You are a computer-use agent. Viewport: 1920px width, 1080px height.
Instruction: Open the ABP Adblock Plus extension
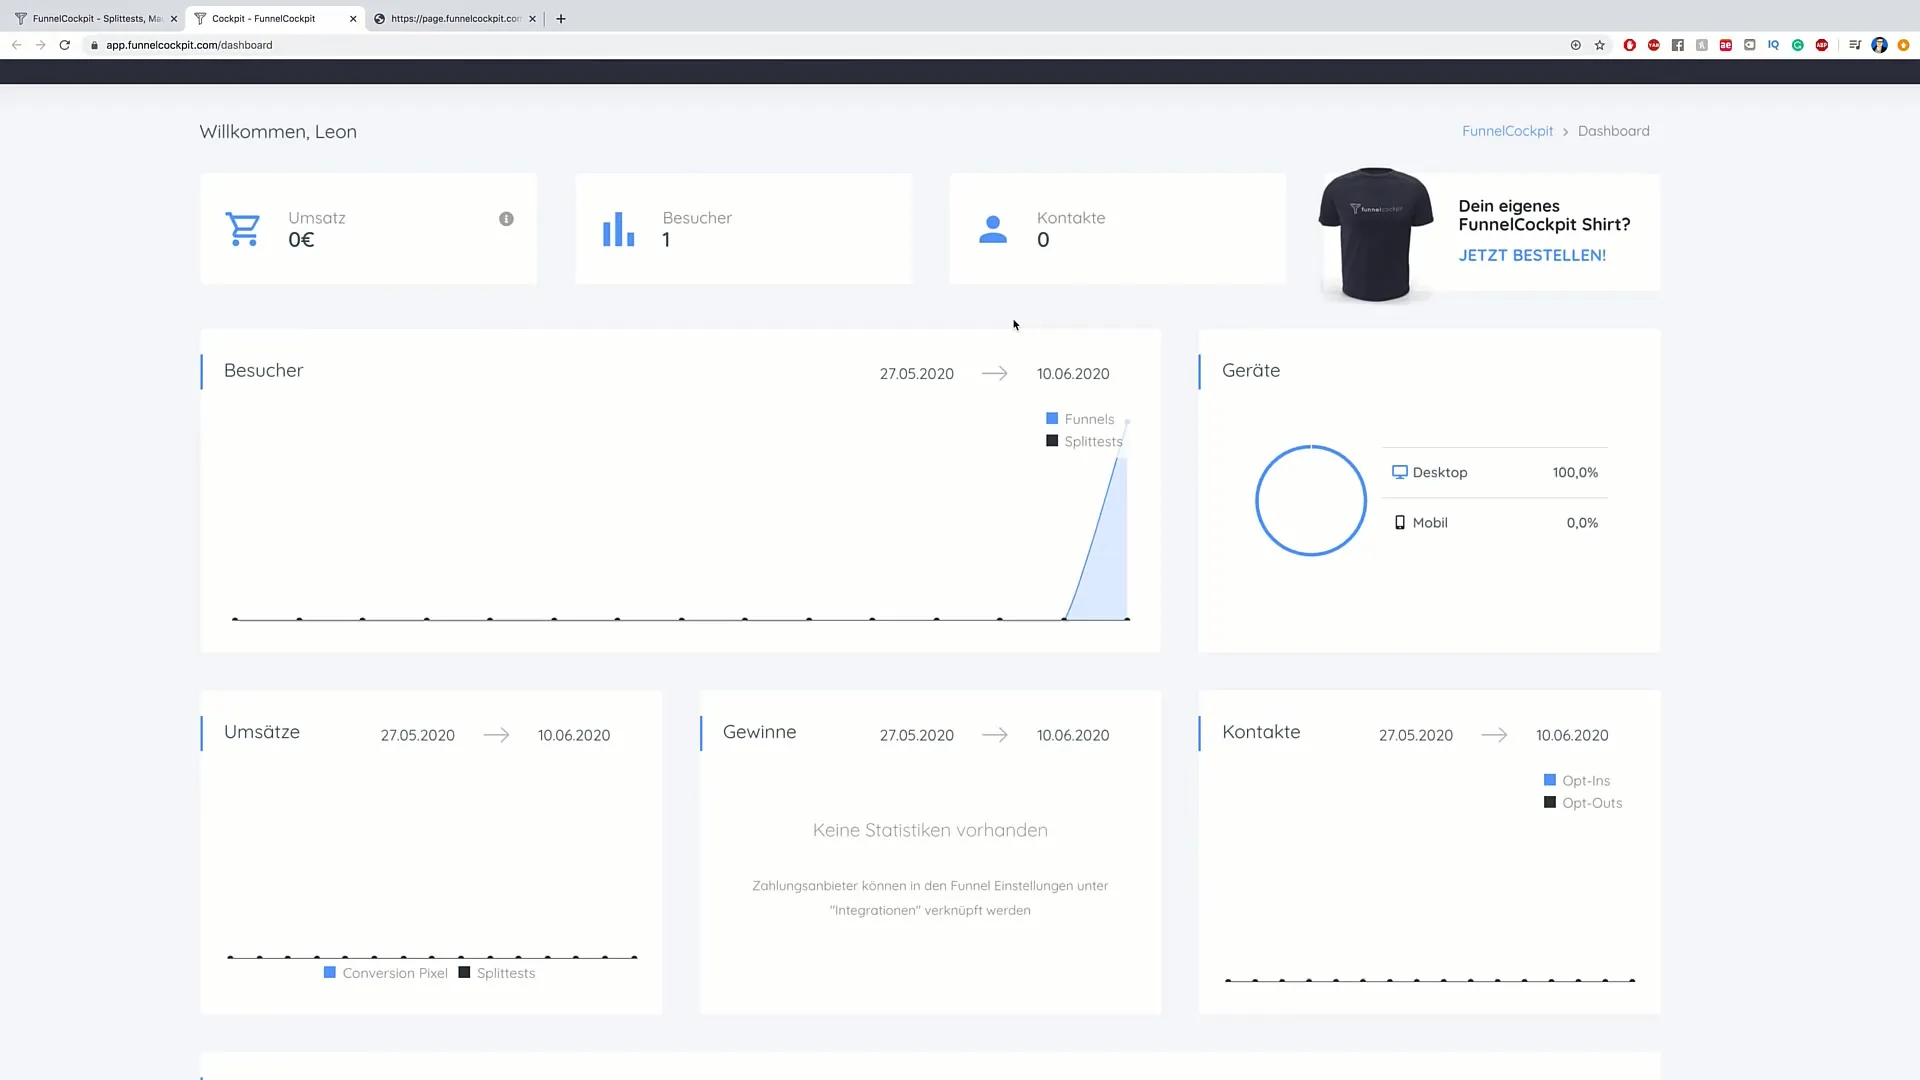(x=1822, y=45)
